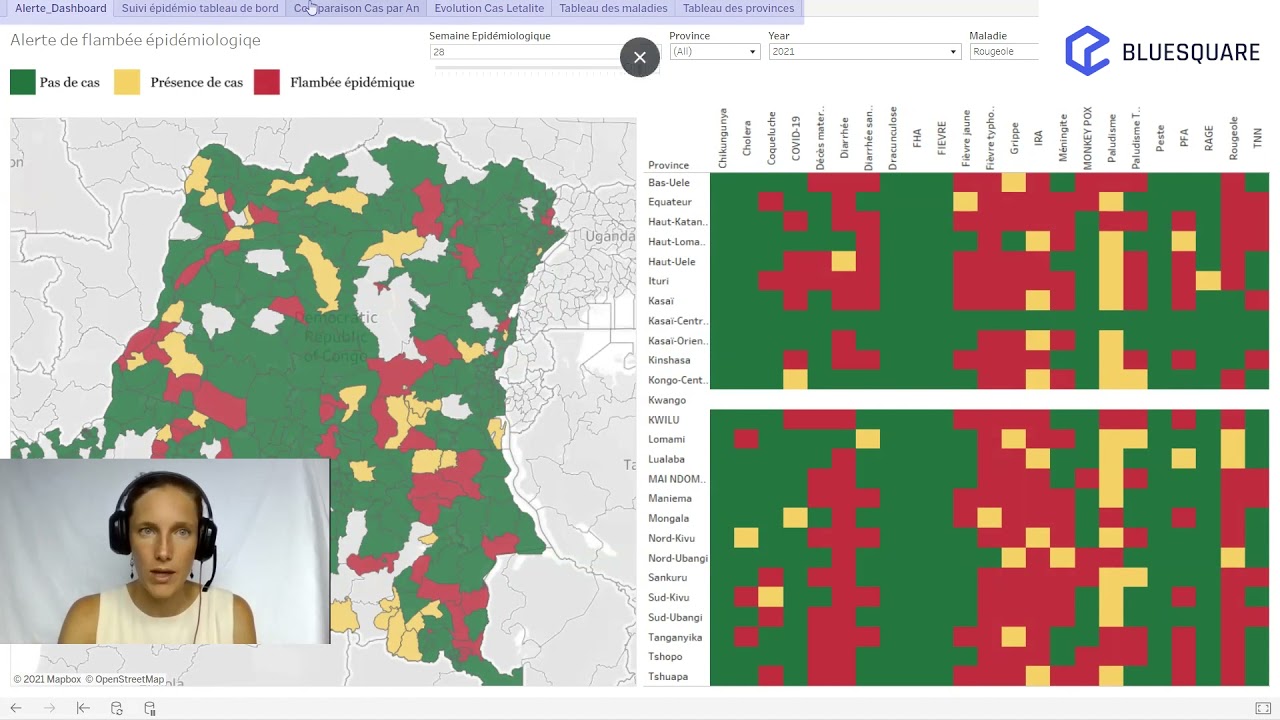Click the undo back arrow in bottom toolbar
1280x720 pixels.
coord(16,708)
